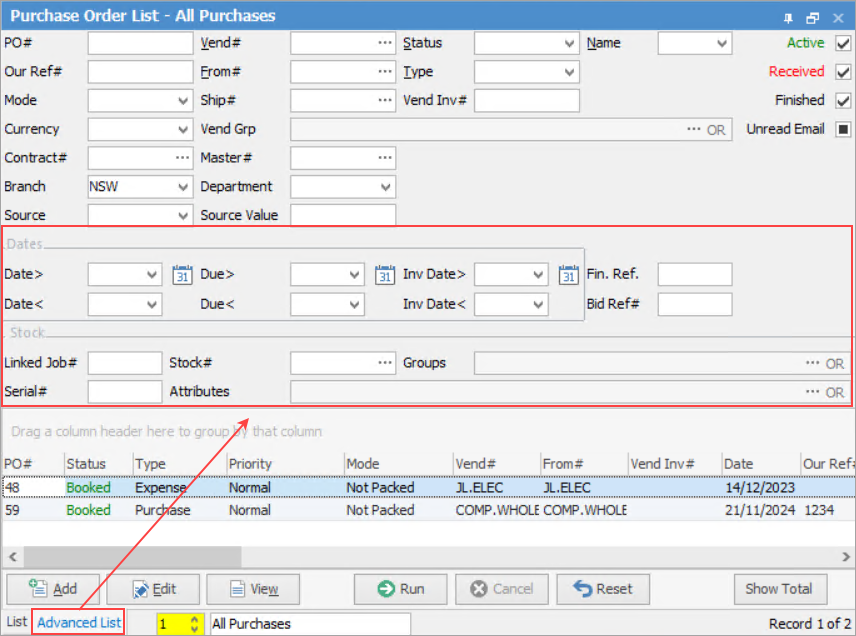Toggle the Finished checkbox

(x=843, y=100)
